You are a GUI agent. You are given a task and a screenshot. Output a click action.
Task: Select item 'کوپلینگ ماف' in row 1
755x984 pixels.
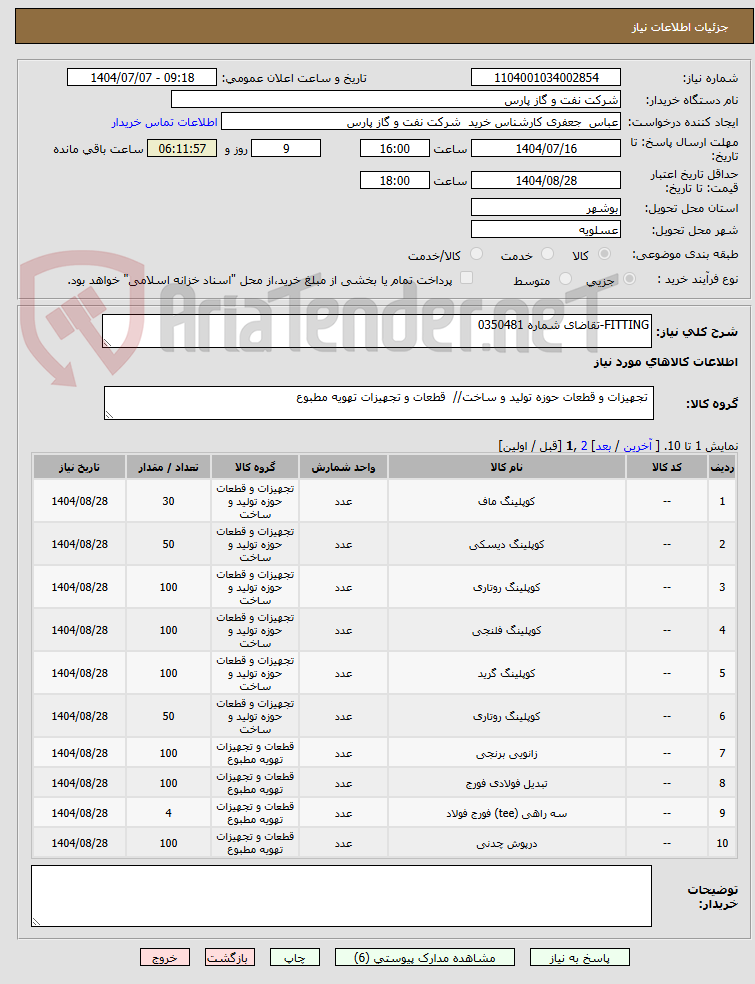[x=506, y=501]
